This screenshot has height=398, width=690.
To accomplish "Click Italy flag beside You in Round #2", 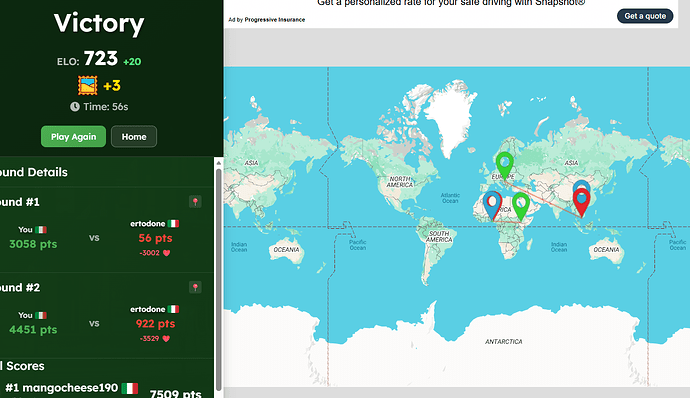I will [x=41, y=315].
